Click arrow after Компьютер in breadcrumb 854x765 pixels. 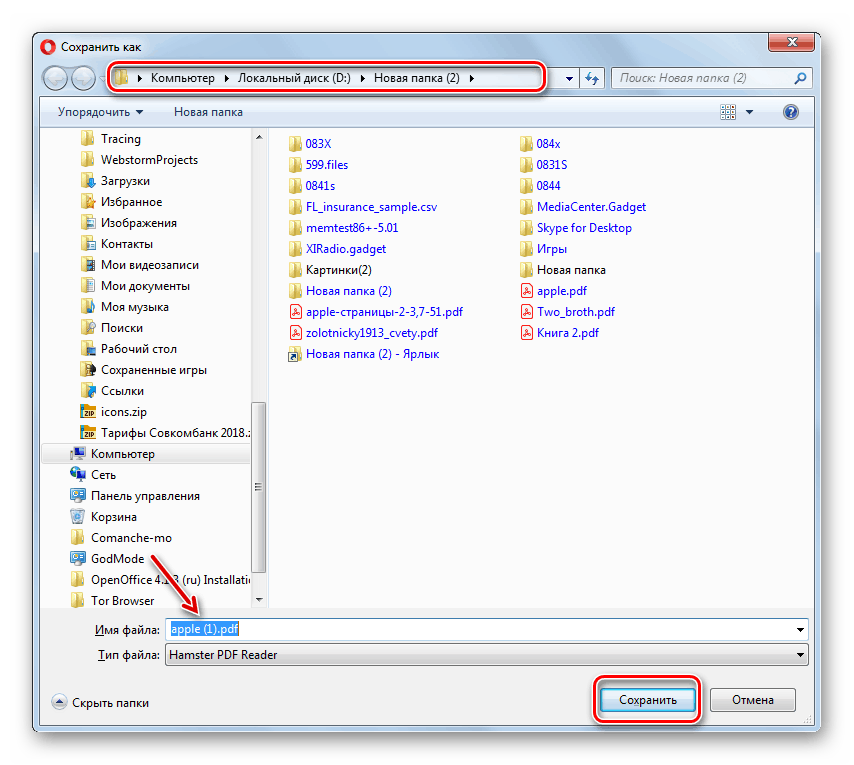point(227,78)
